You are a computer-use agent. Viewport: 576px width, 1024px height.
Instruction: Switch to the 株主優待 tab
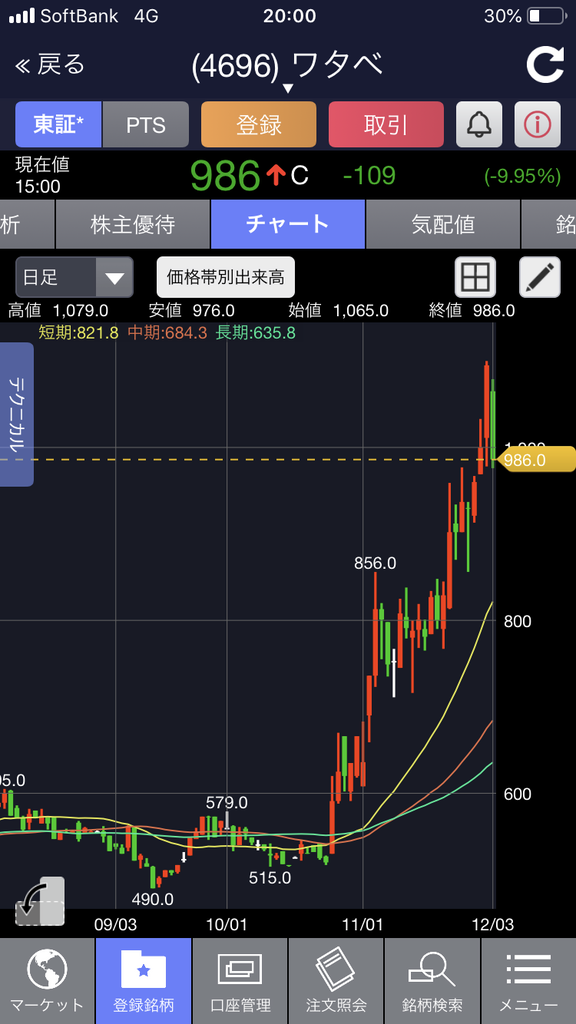pyautogui.click(x=133, y=225)
